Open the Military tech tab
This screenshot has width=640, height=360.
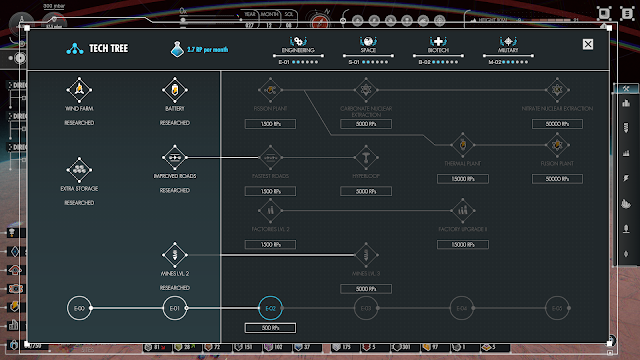[x=508, y=51]
